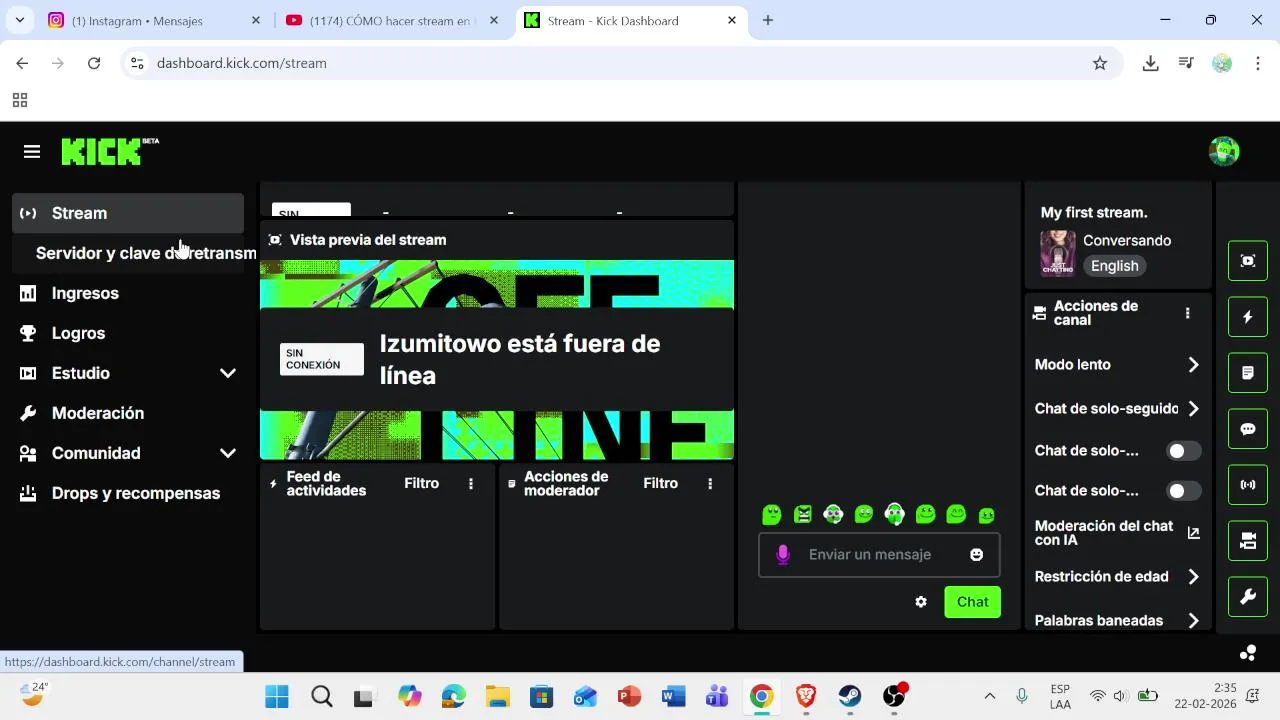Click Filtro in Feed de actividades
The image size is (1280, 720).
coord(421,484)
